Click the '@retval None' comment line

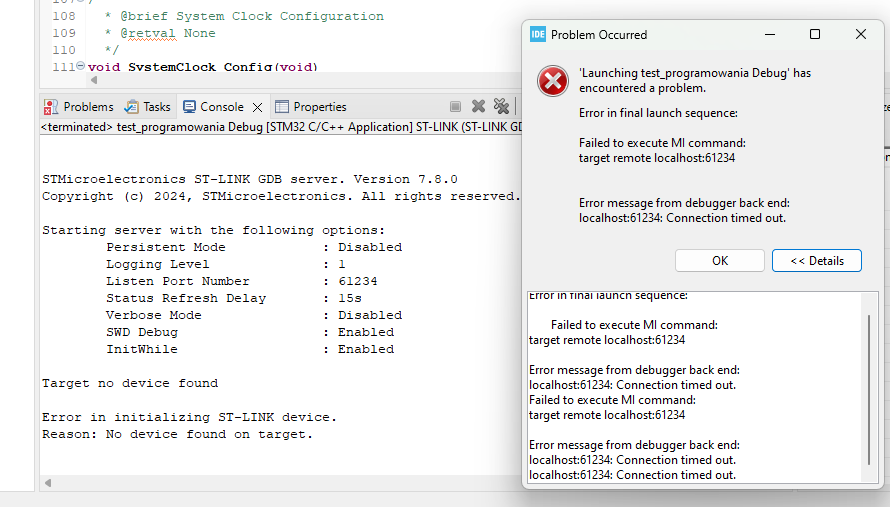[x=160, y=33]
